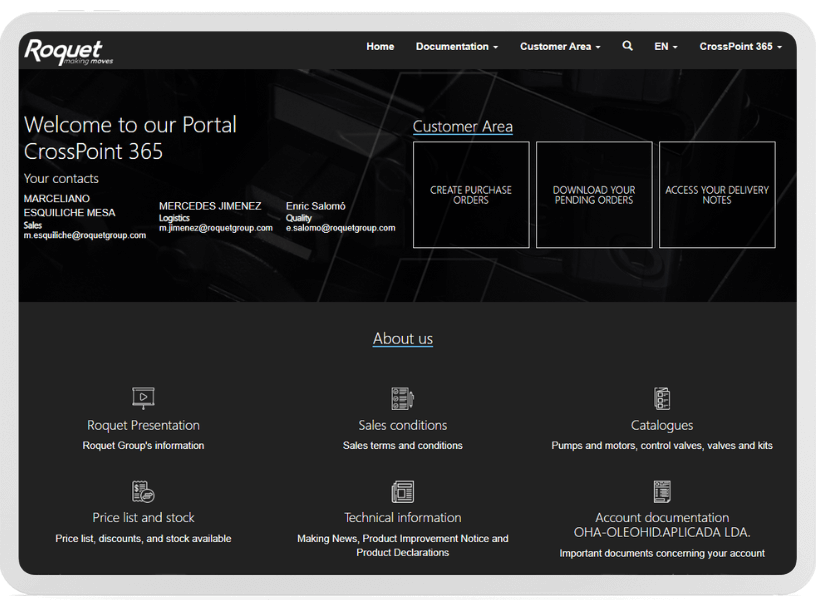The image size is (816, 600).
Task: Open the Roquet Presentation title link
Action: [x=143, y=425]
